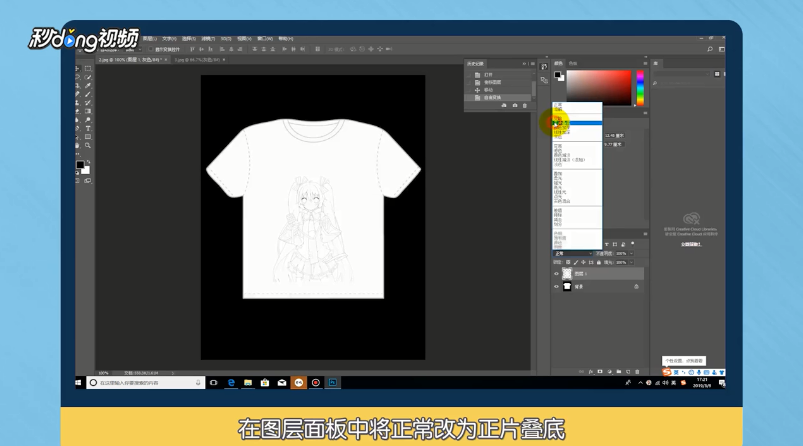Viewport: 803px width, 446px height.
Task: Select the Brush tool
Action: tap(88, 94)
